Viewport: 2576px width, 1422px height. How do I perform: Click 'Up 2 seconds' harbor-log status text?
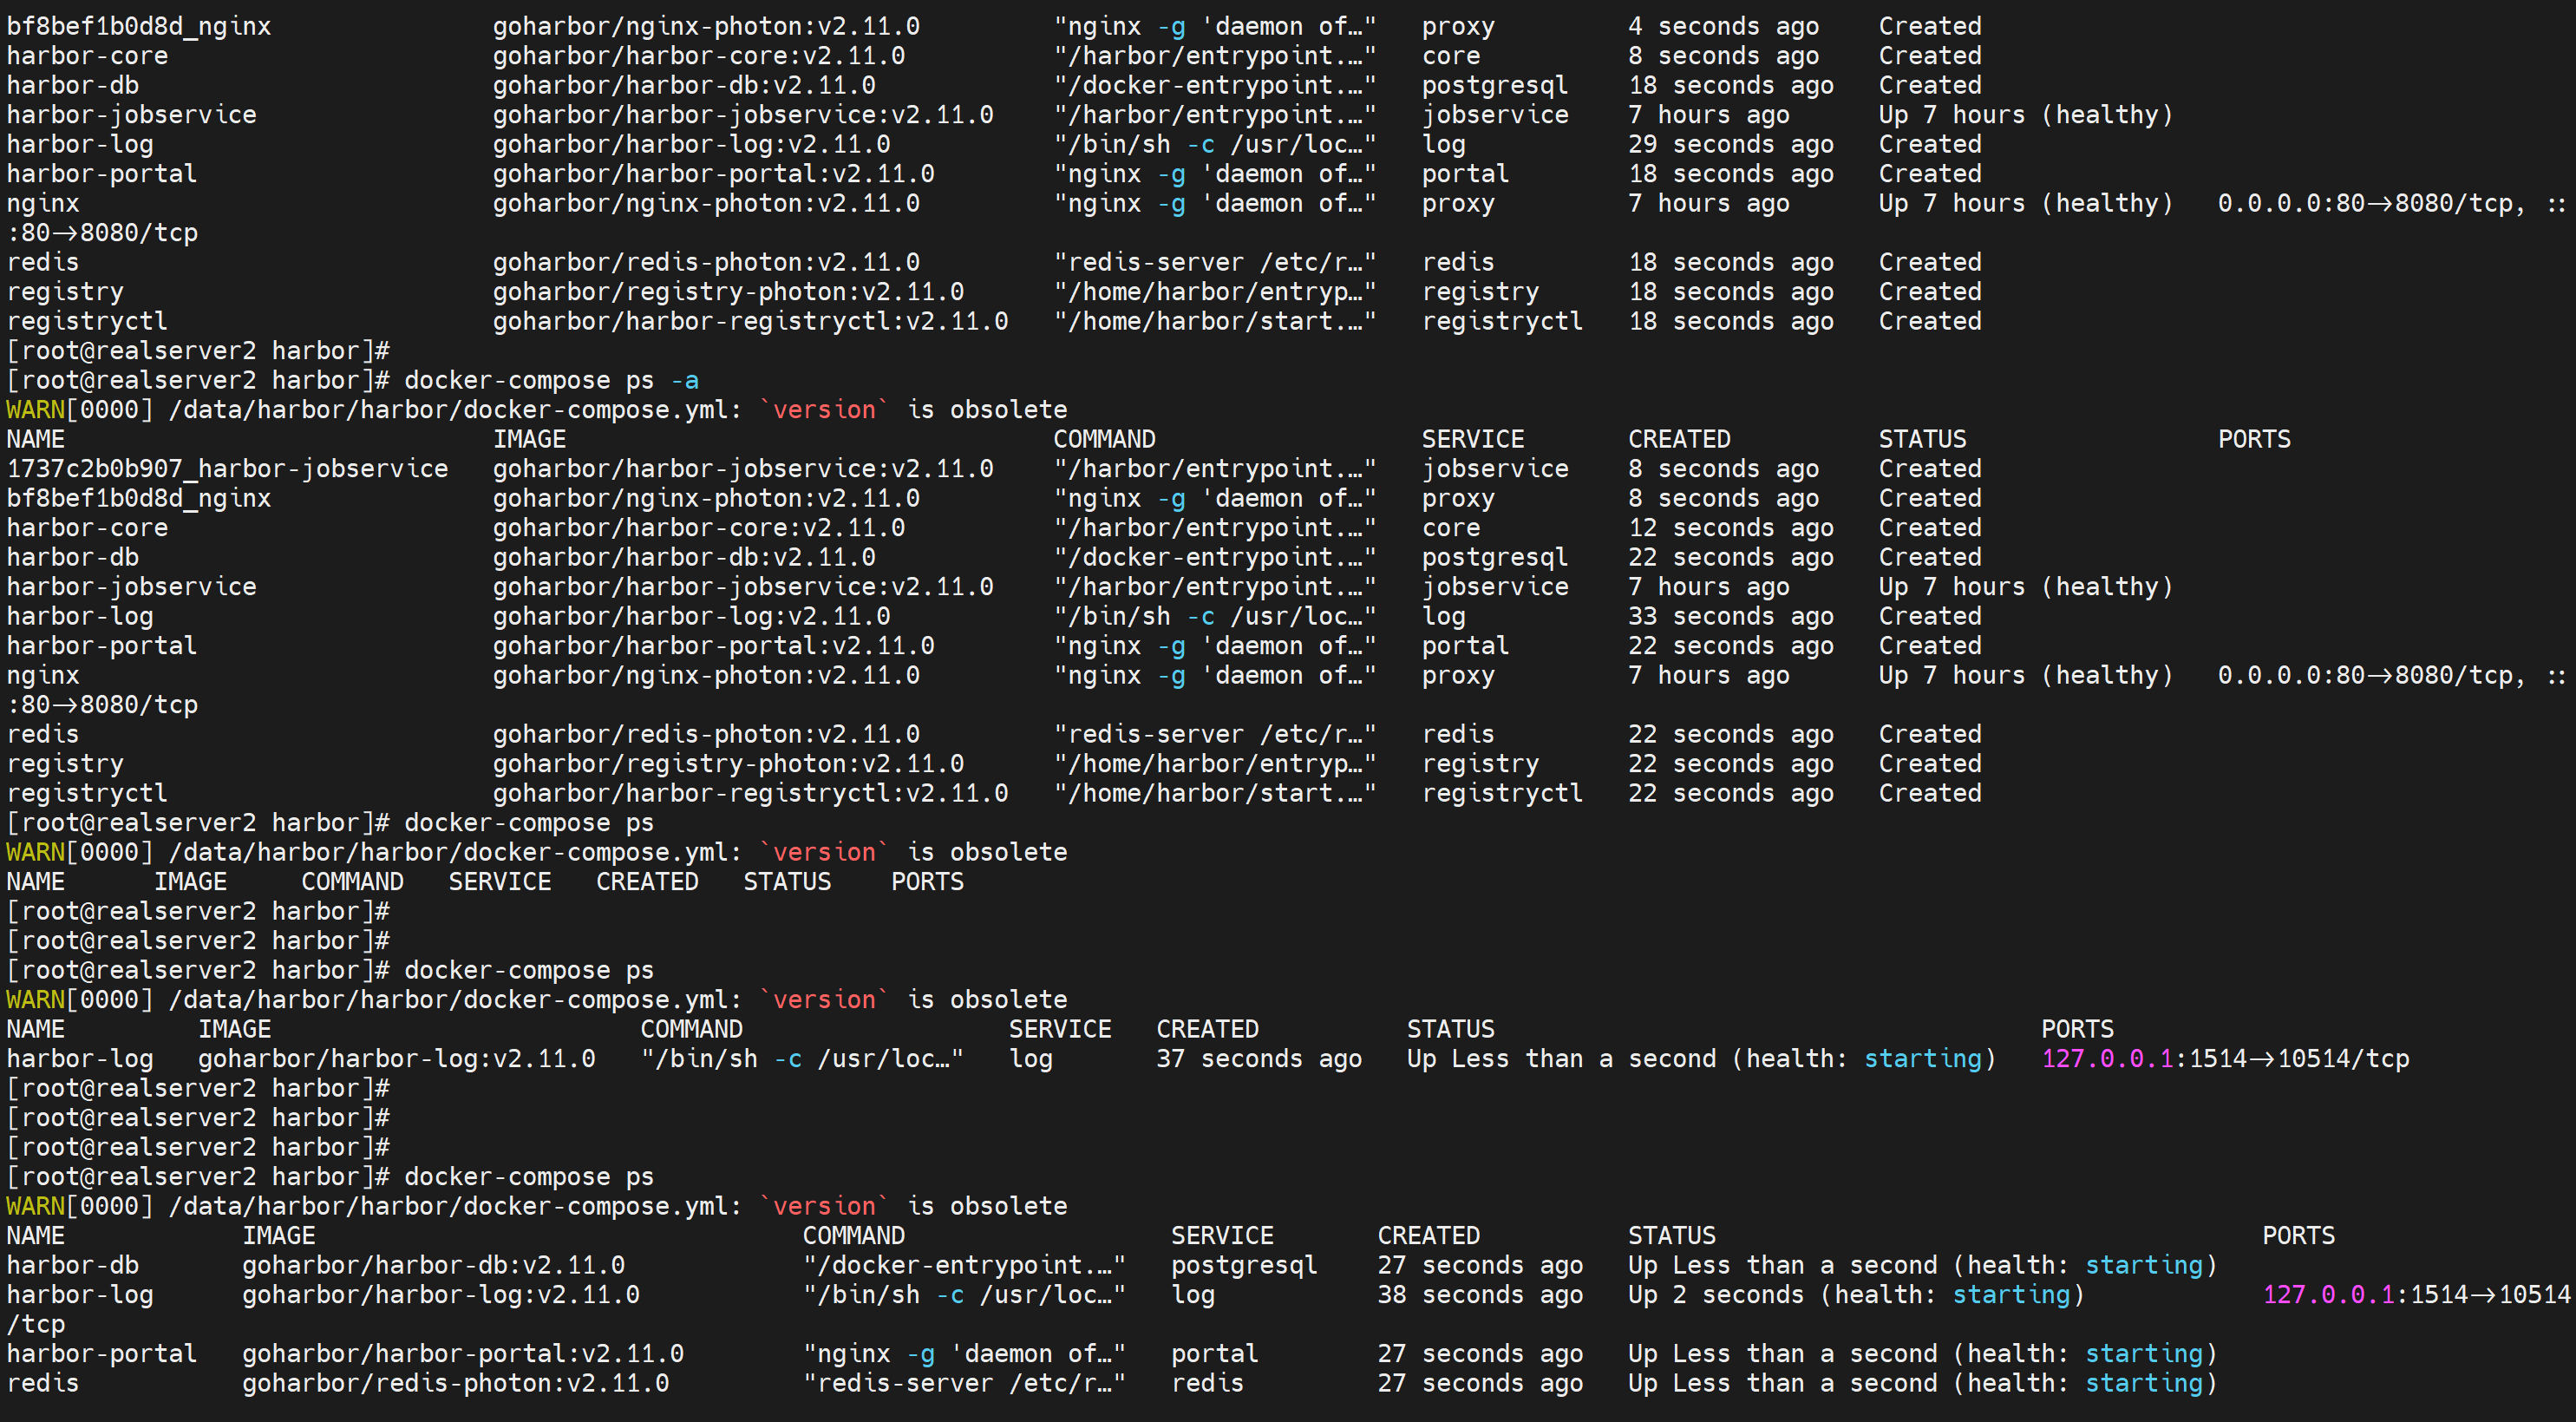pyautogui.click(x=1714, y=1295)
